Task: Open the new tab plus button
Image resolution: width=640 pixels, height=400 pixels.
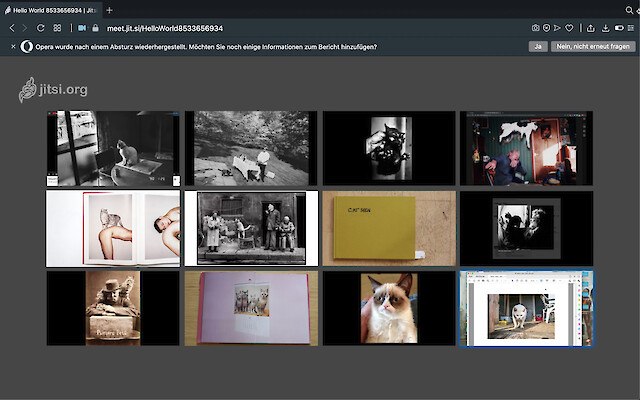Action: tap(109, 9)
